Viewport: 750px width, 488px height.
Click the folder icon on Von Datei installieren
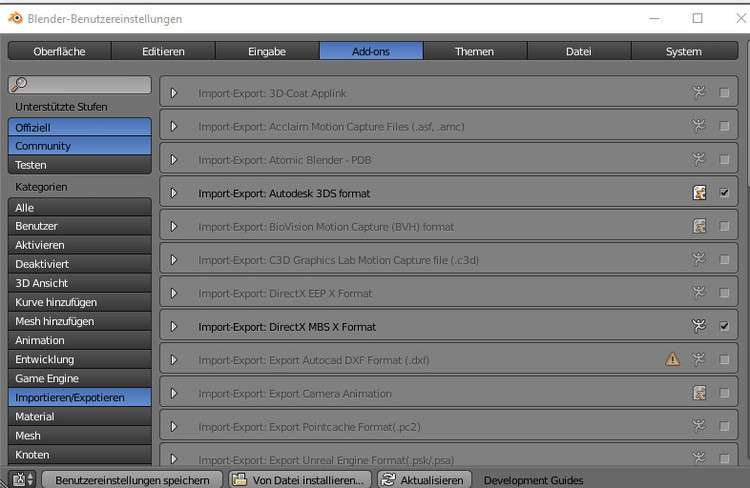click(240, 479)
